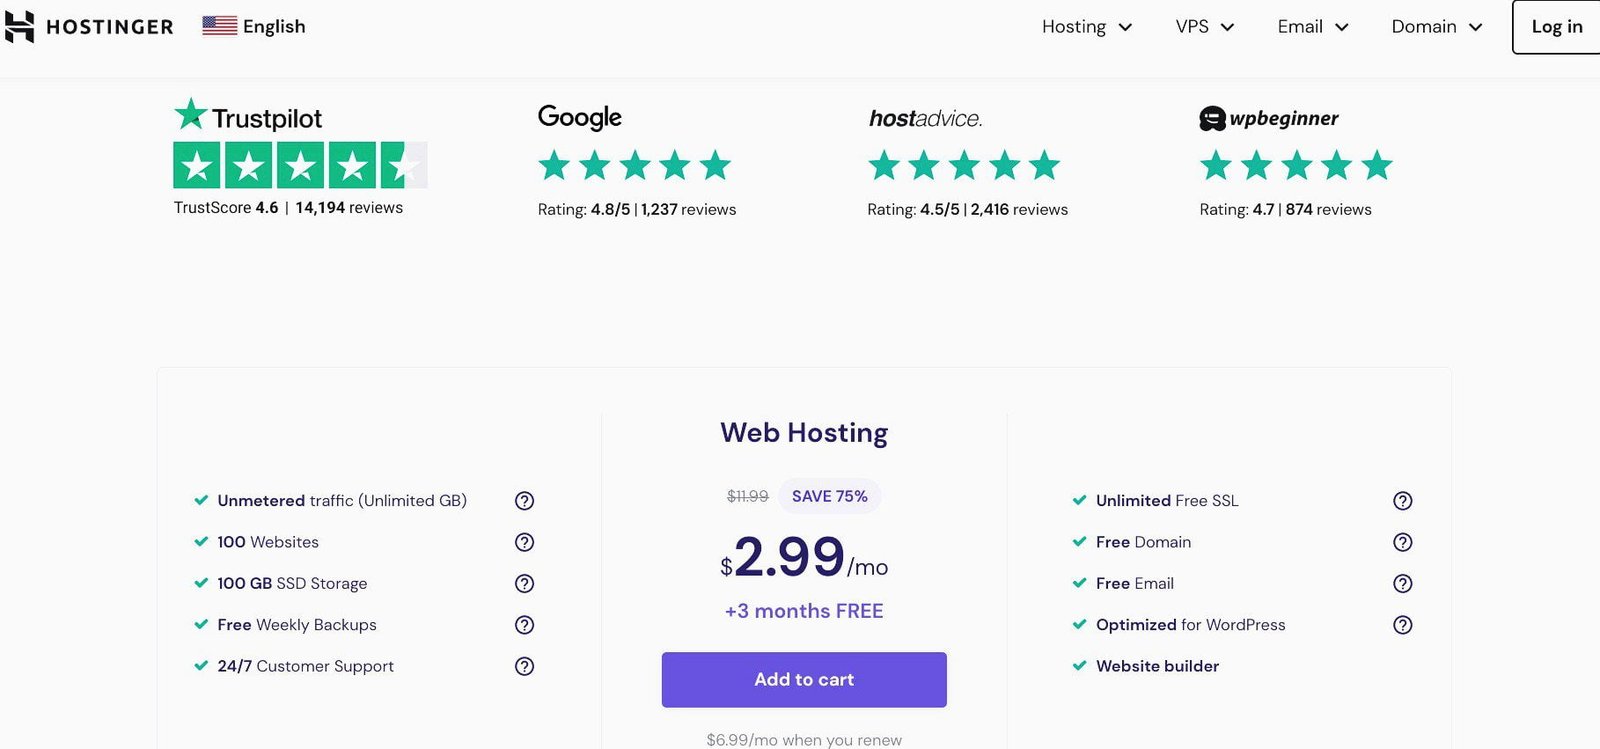Click checkmark beside Unmetered traffic
This screenshot has height=749, width=1600.
pos(201,500)
